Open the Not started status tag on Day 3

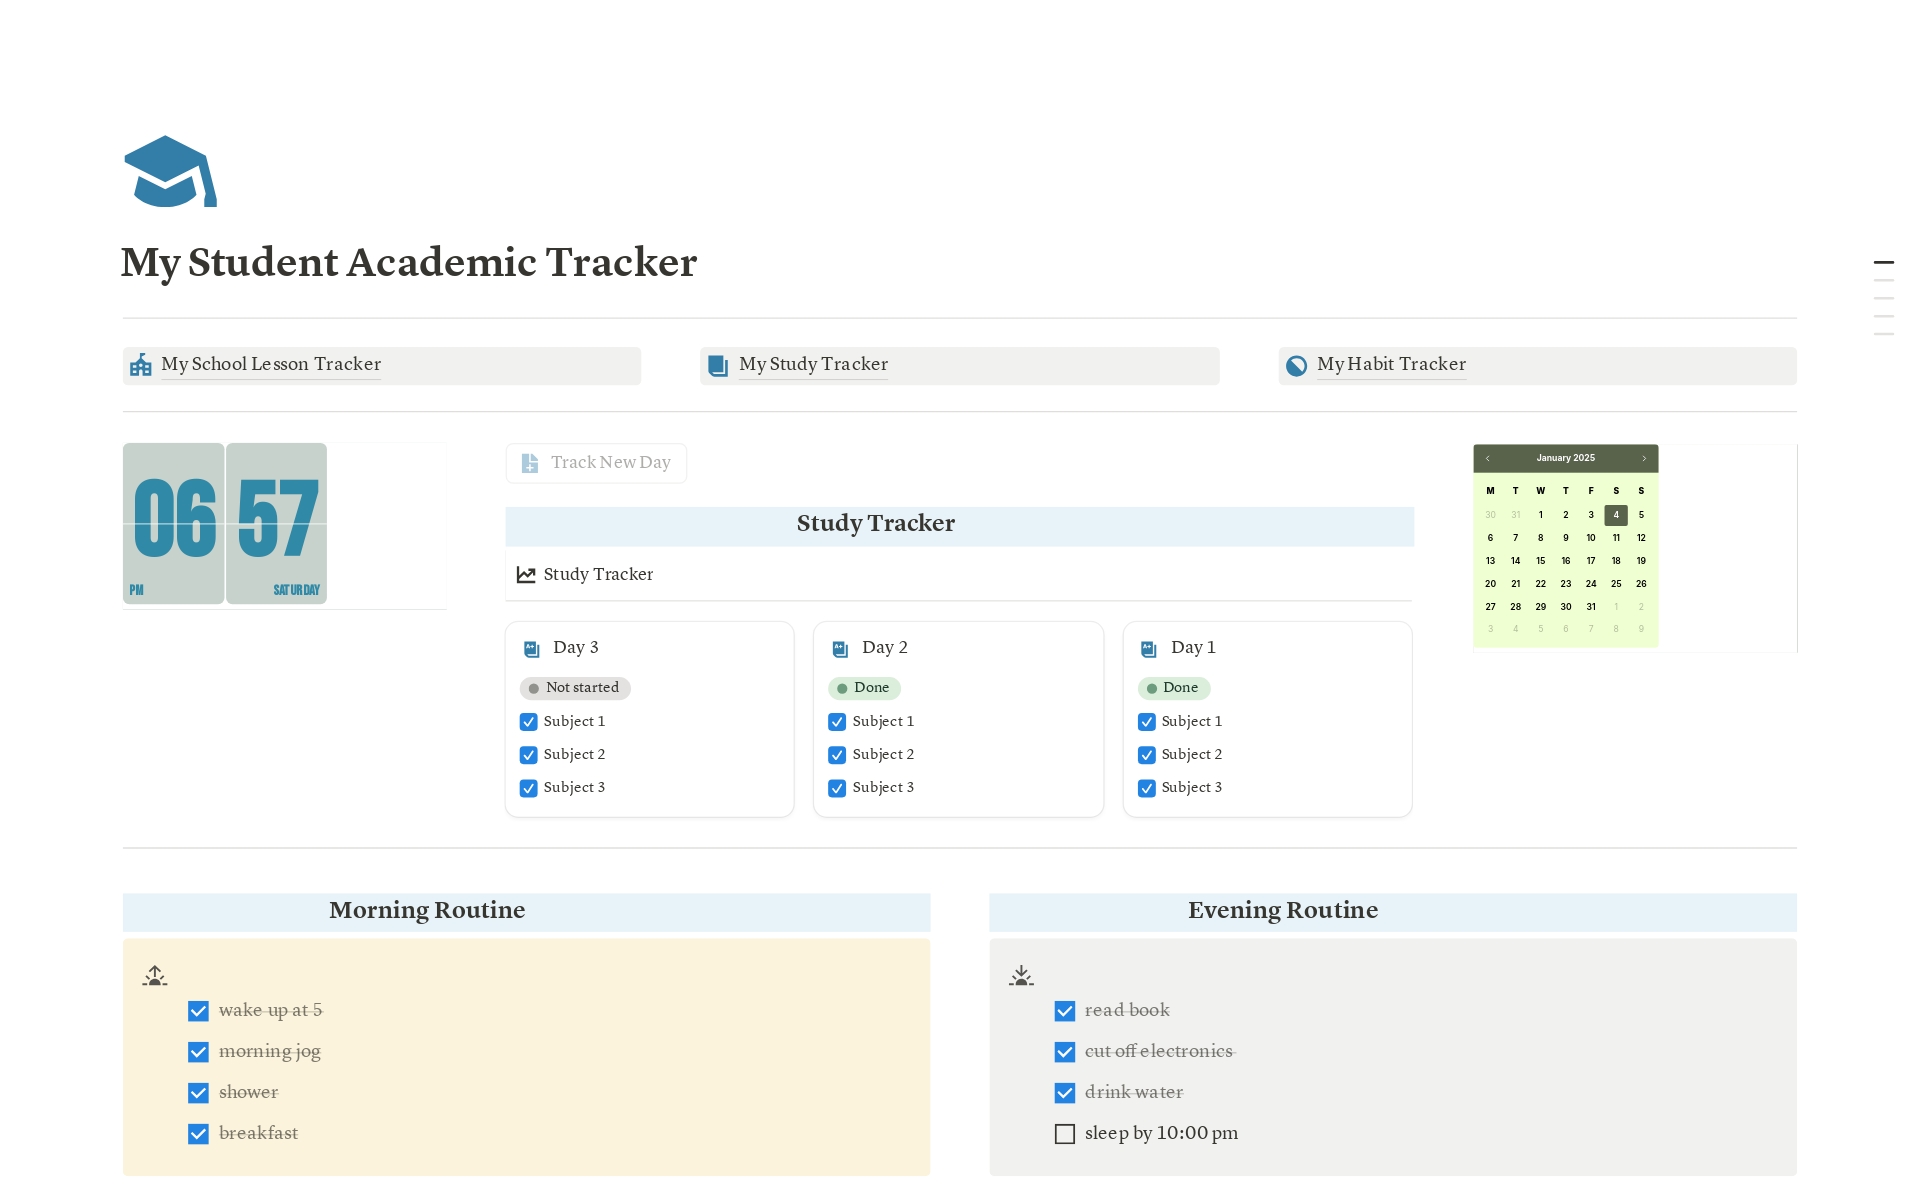(575, 688)
